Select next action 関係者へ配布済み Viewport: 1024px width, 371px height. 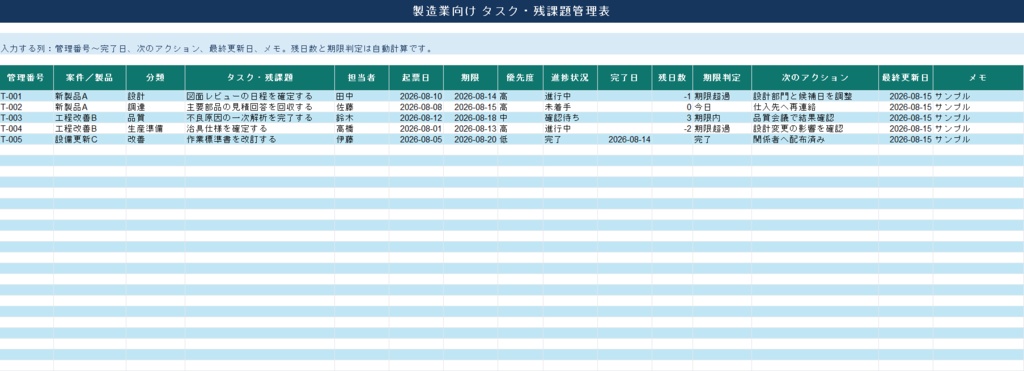pos(814,139)
